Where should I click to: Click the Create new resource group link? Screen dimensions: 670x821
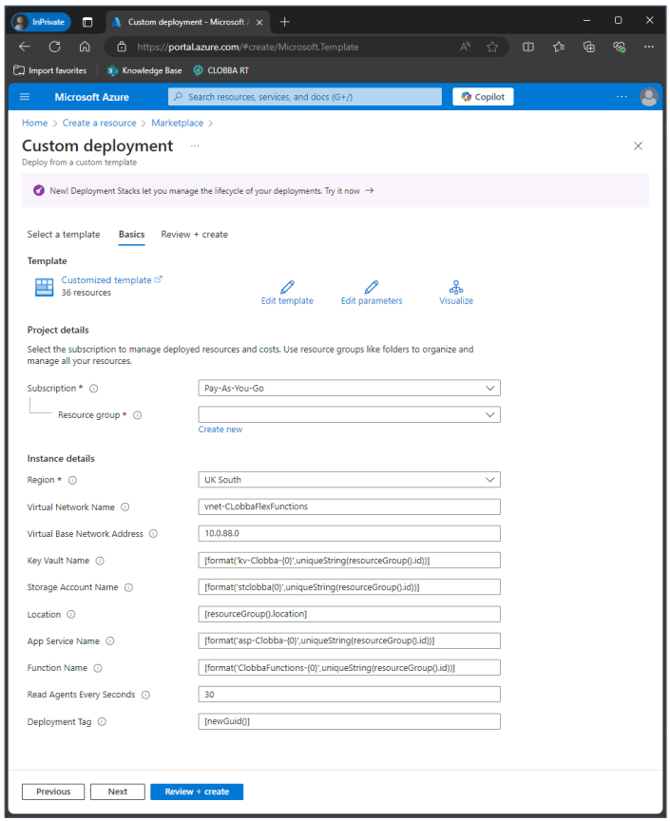point(220,430)
